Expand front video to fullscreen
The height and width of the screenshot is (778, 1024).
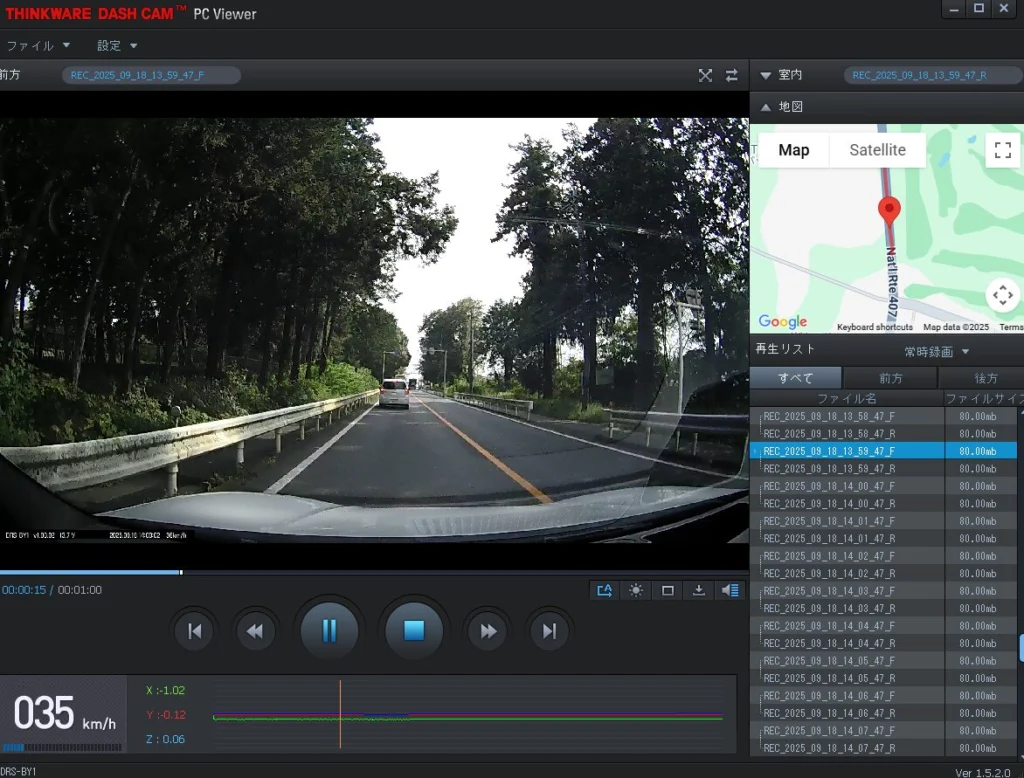tap(705, 76)
